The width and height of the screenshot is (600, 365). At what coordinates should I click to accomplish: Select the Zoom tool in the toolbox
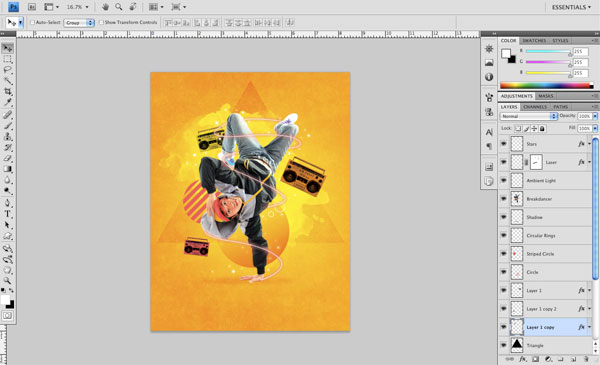7,280
